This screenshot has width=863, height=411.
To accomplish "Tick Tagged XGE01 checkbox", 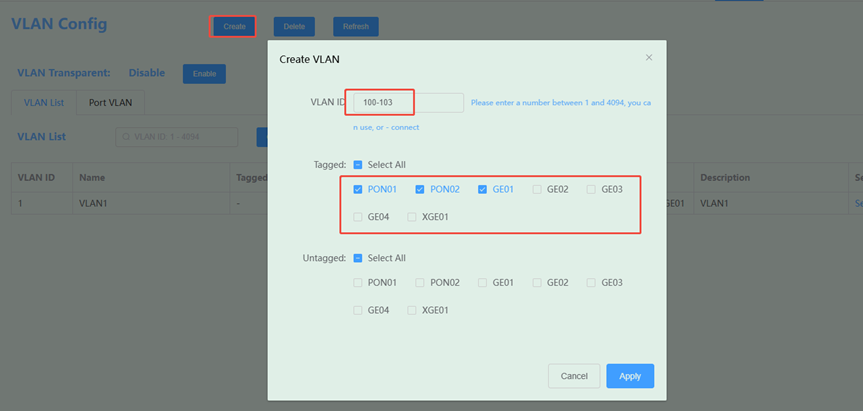I will click(412, 217).
